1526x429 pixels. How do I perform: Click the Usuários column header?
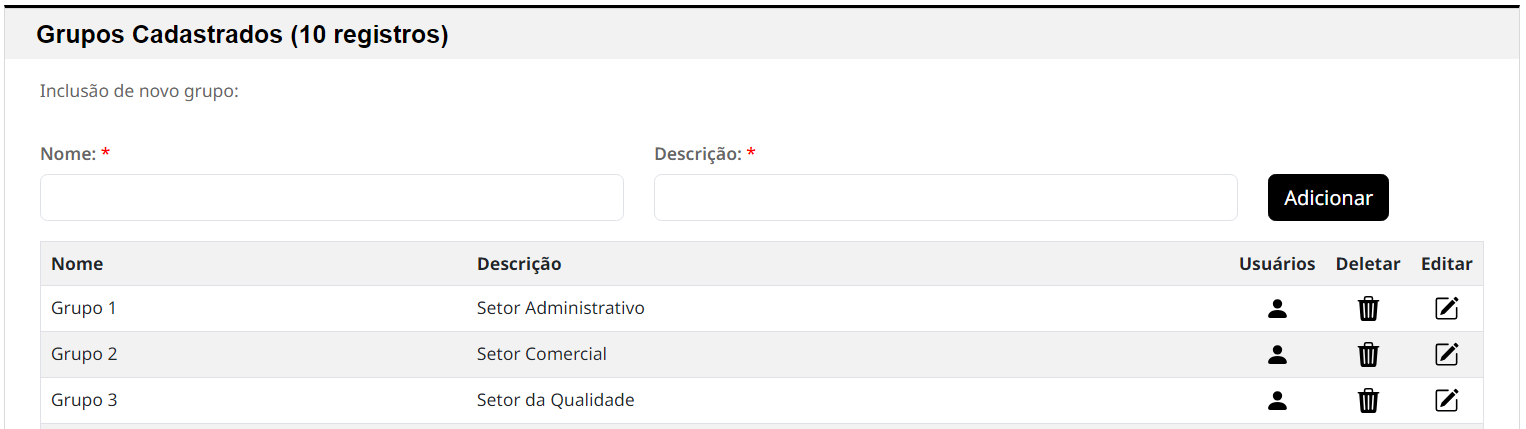pos(1277,264)
